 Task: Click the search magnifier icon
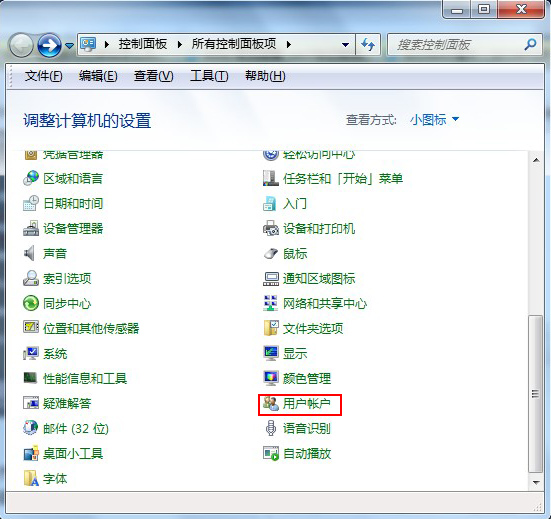[x=530, y=44]
